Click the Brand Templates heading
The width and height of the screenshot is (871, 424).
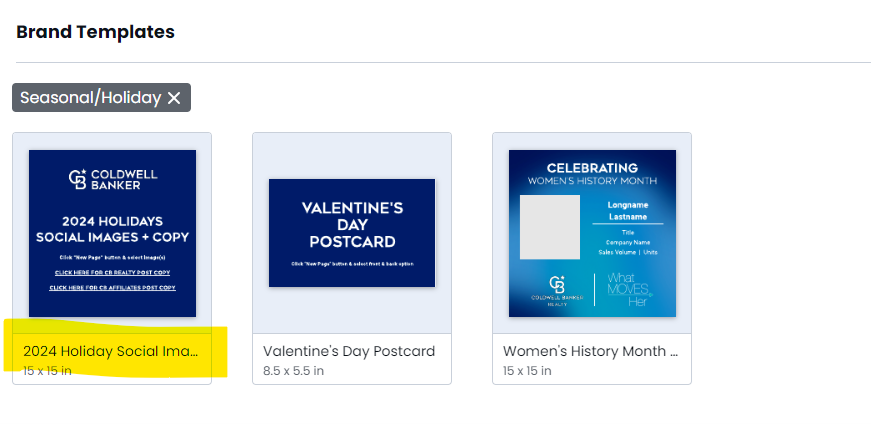tap(96, 32)
